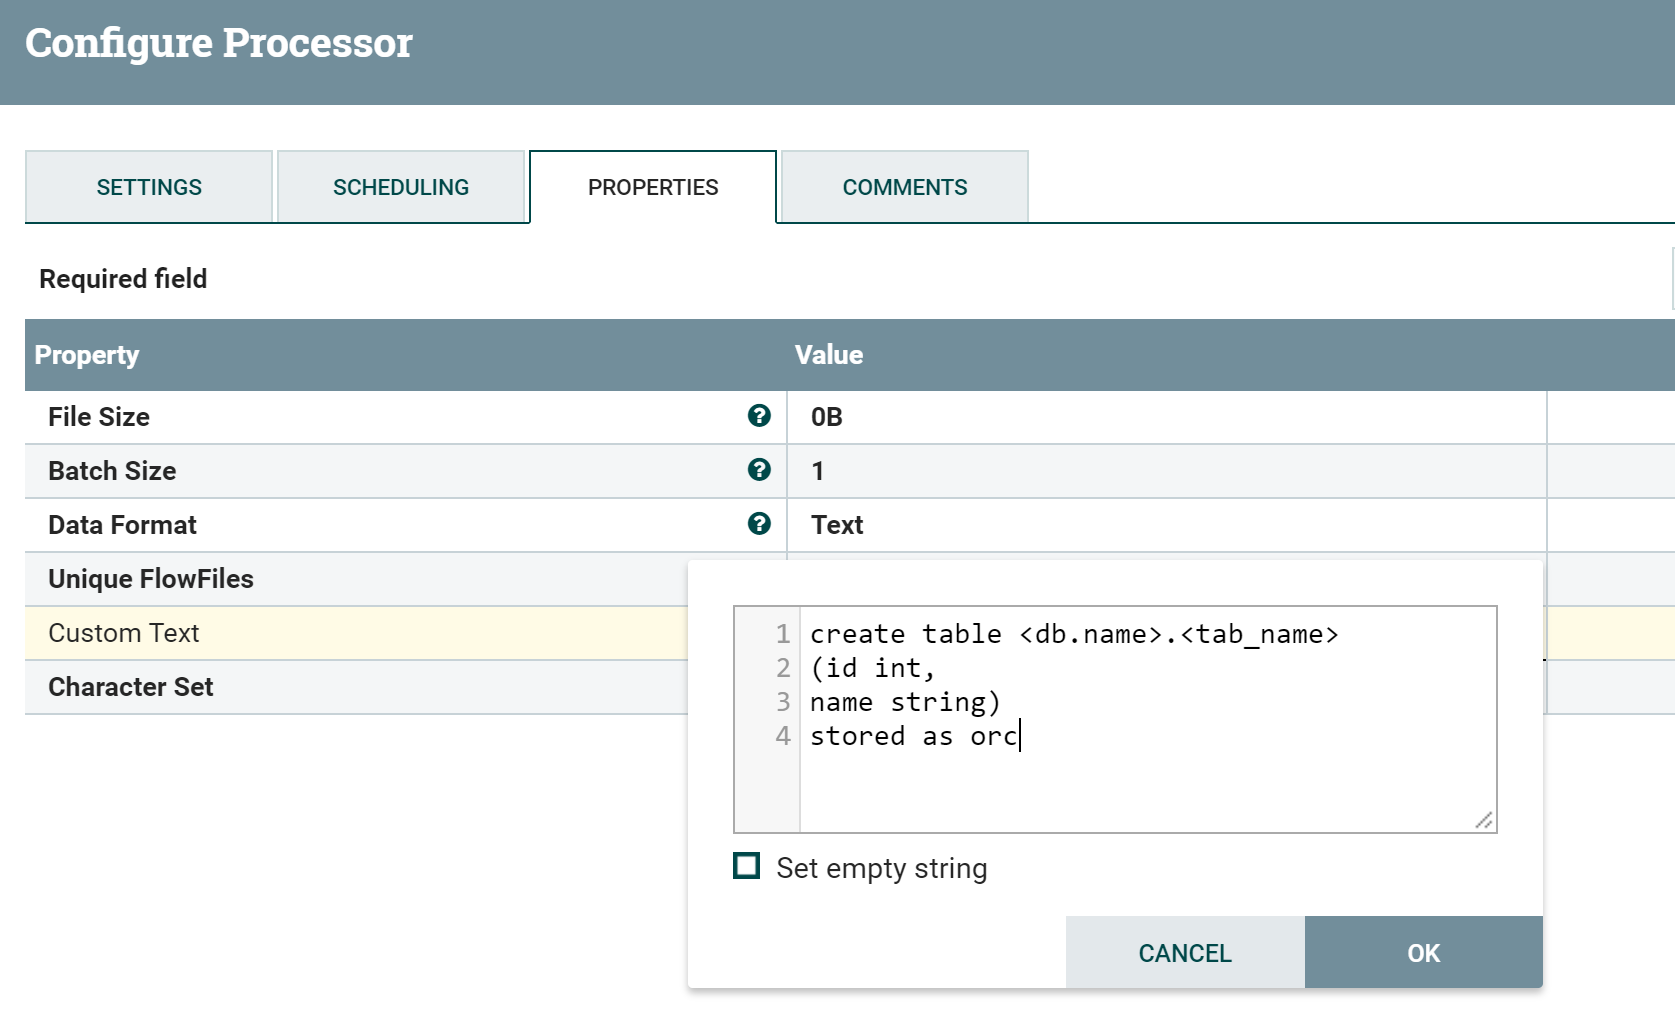Image resolution: width=1675 pixels, height=1029 pixels.
Task: Cancel the custom text edit
Action: point(1185,953)
